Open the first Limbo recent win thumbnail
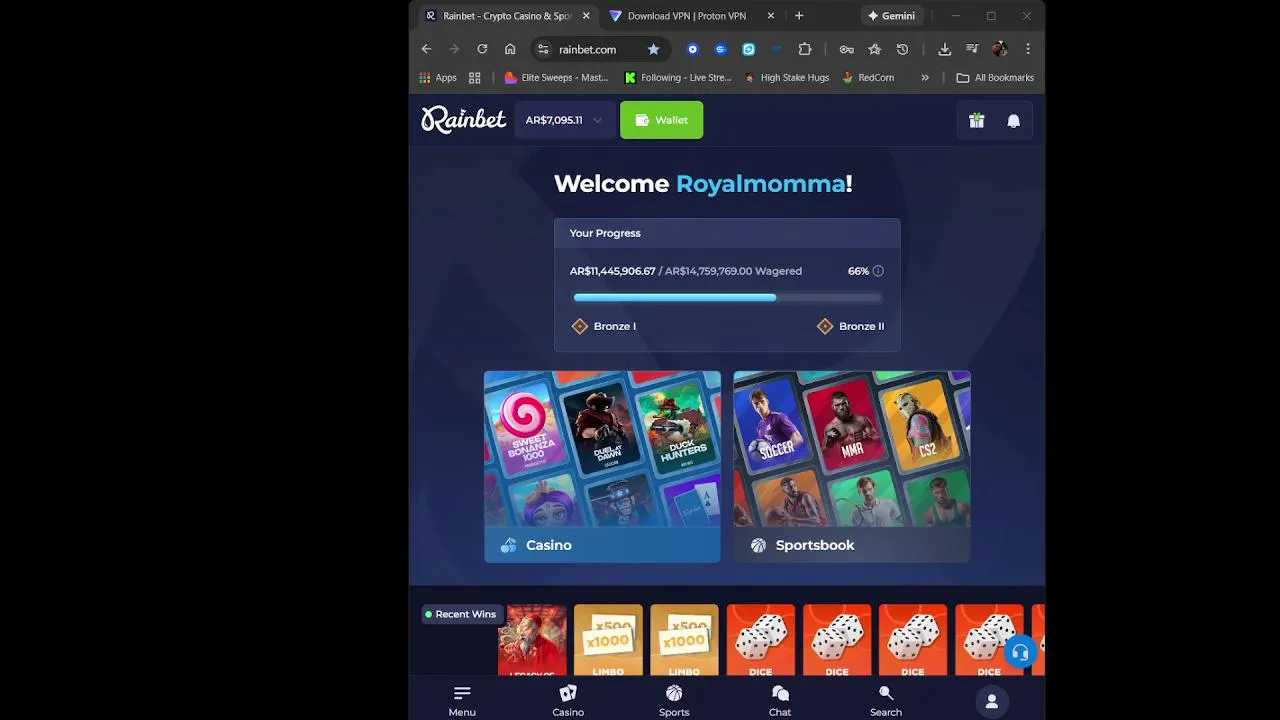The image size is (1280, 720). (x=608, y=640)
